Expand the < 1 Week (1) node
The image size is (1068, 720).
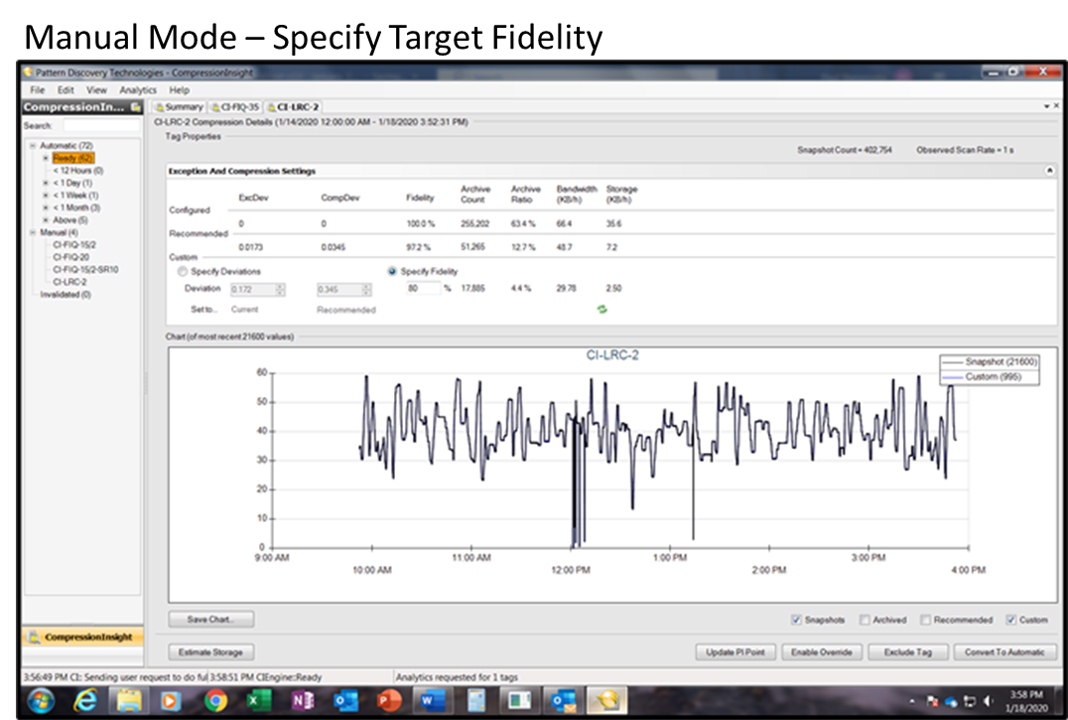pos(46,195)
